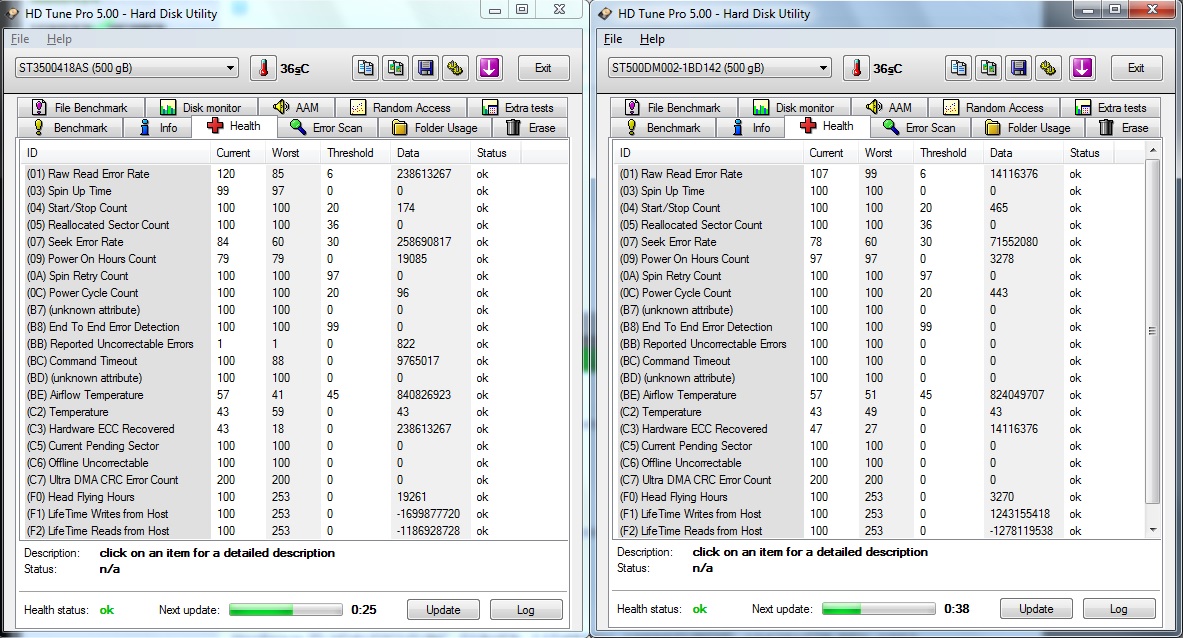Click the save icon in right window
Viewport: 1183px width, 638px height.
[1019, 68]
